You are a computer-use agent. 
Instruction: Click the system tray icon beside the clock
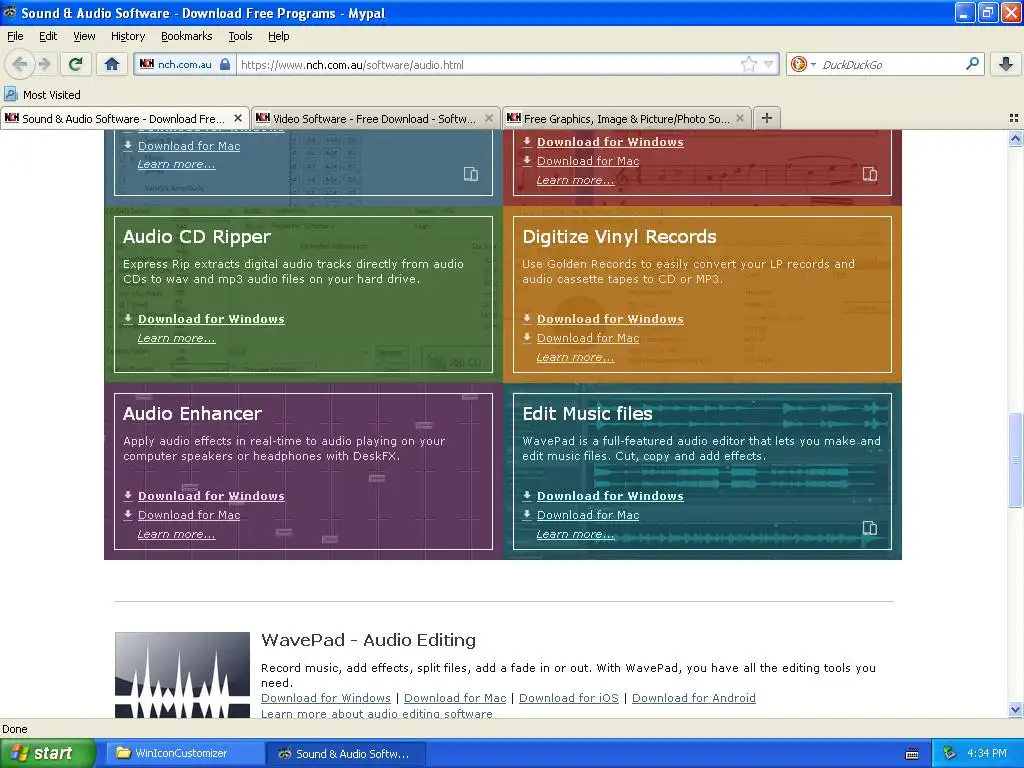click(x=949, y=753)
